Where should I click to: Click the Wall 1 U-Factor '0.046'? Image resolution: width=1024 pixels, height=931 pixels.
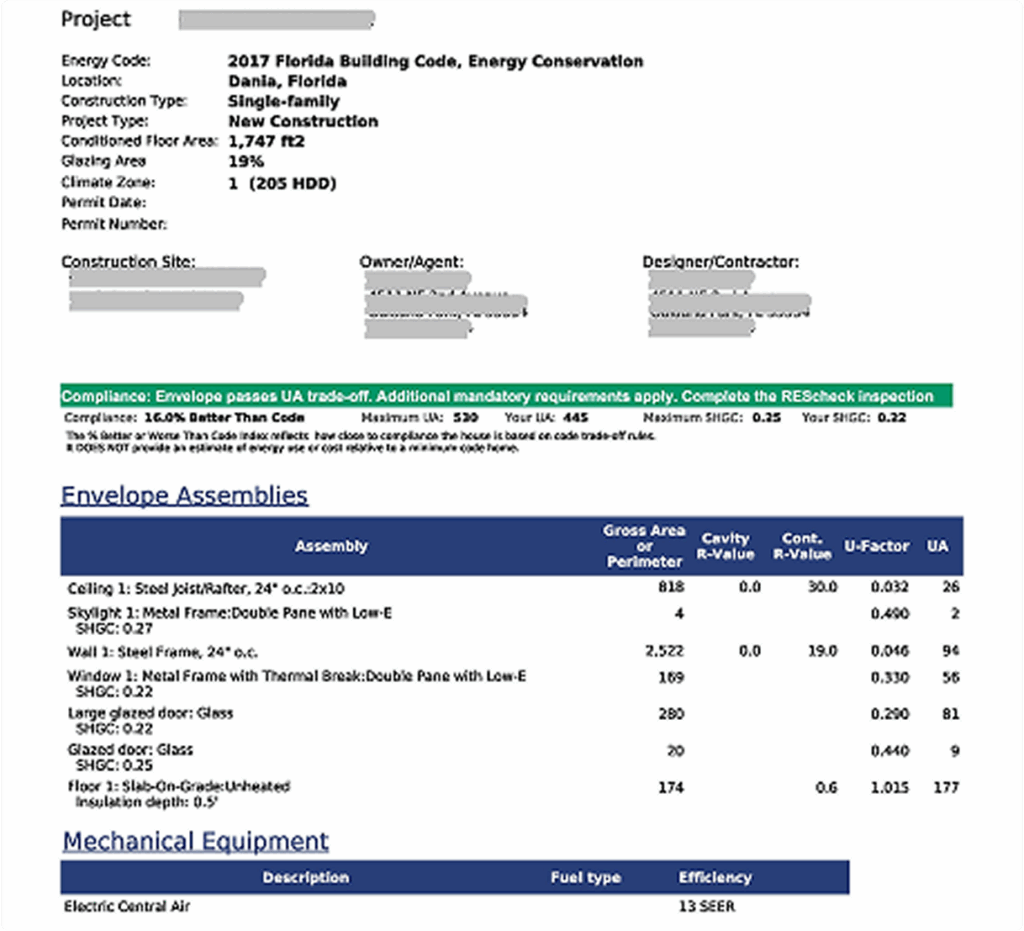889,651
